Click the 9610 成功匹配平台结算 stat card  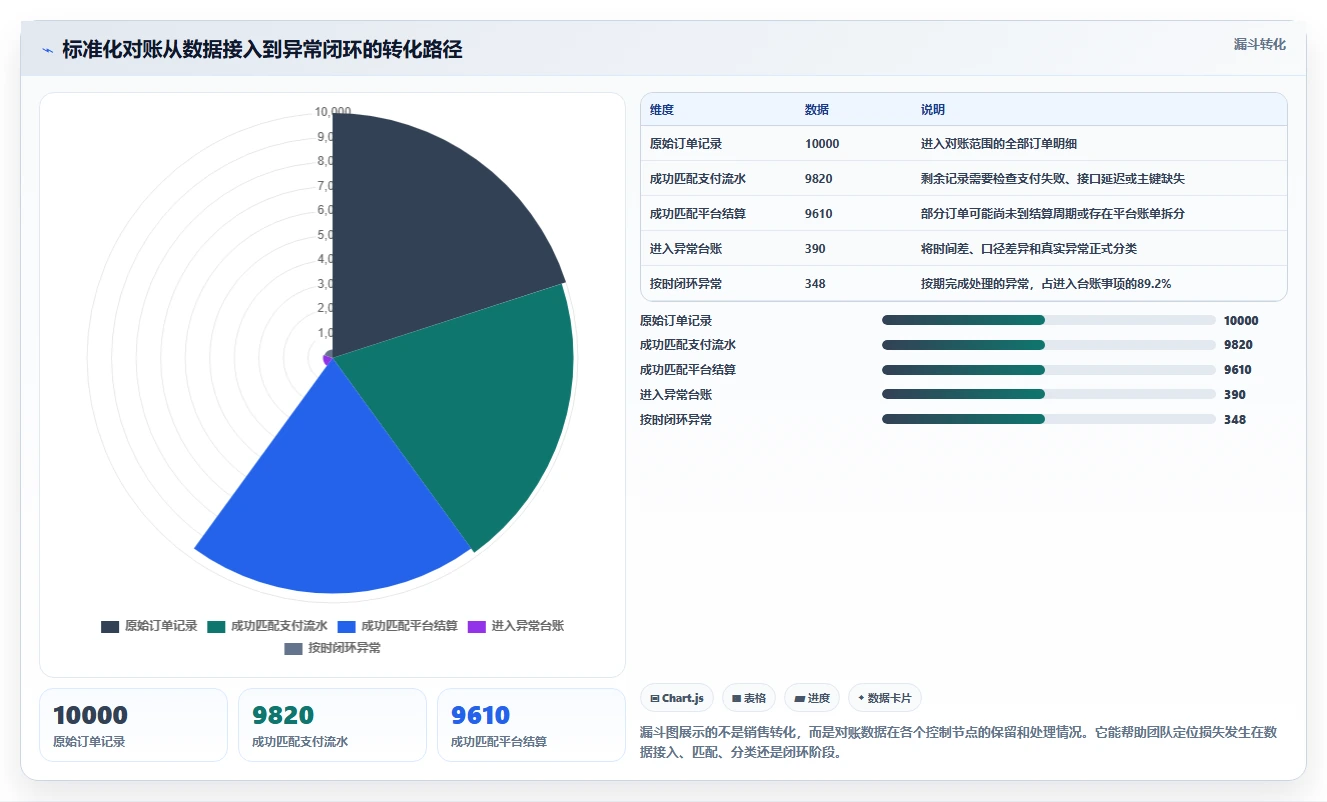[x=531, y=725]
